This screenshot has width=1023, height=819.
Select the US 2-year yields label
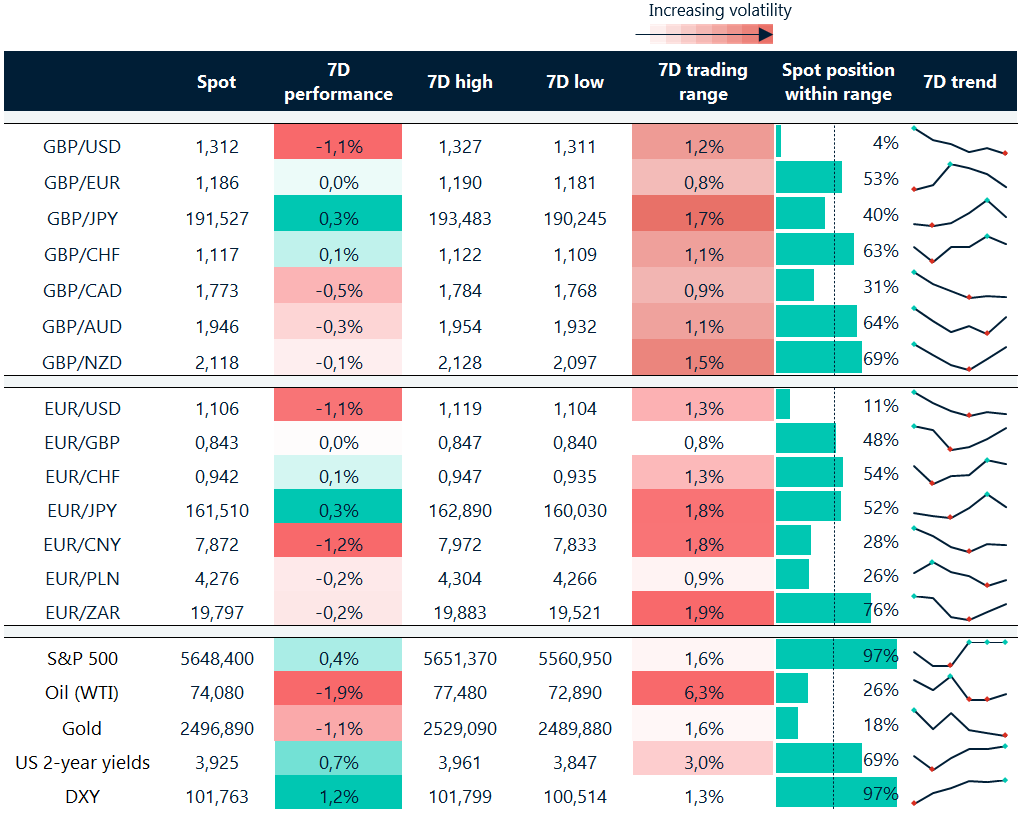(83, 762)
